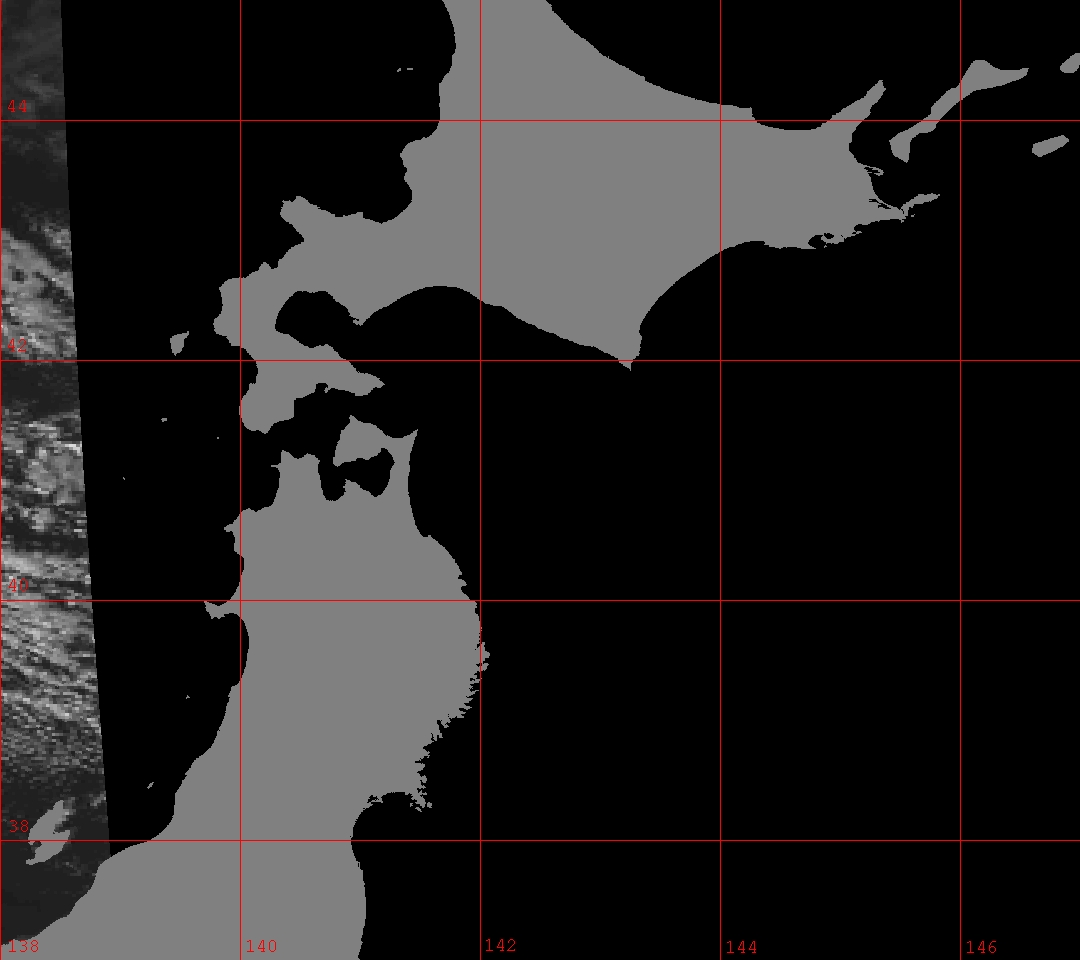Click the longitude label 146

point(981,948)
